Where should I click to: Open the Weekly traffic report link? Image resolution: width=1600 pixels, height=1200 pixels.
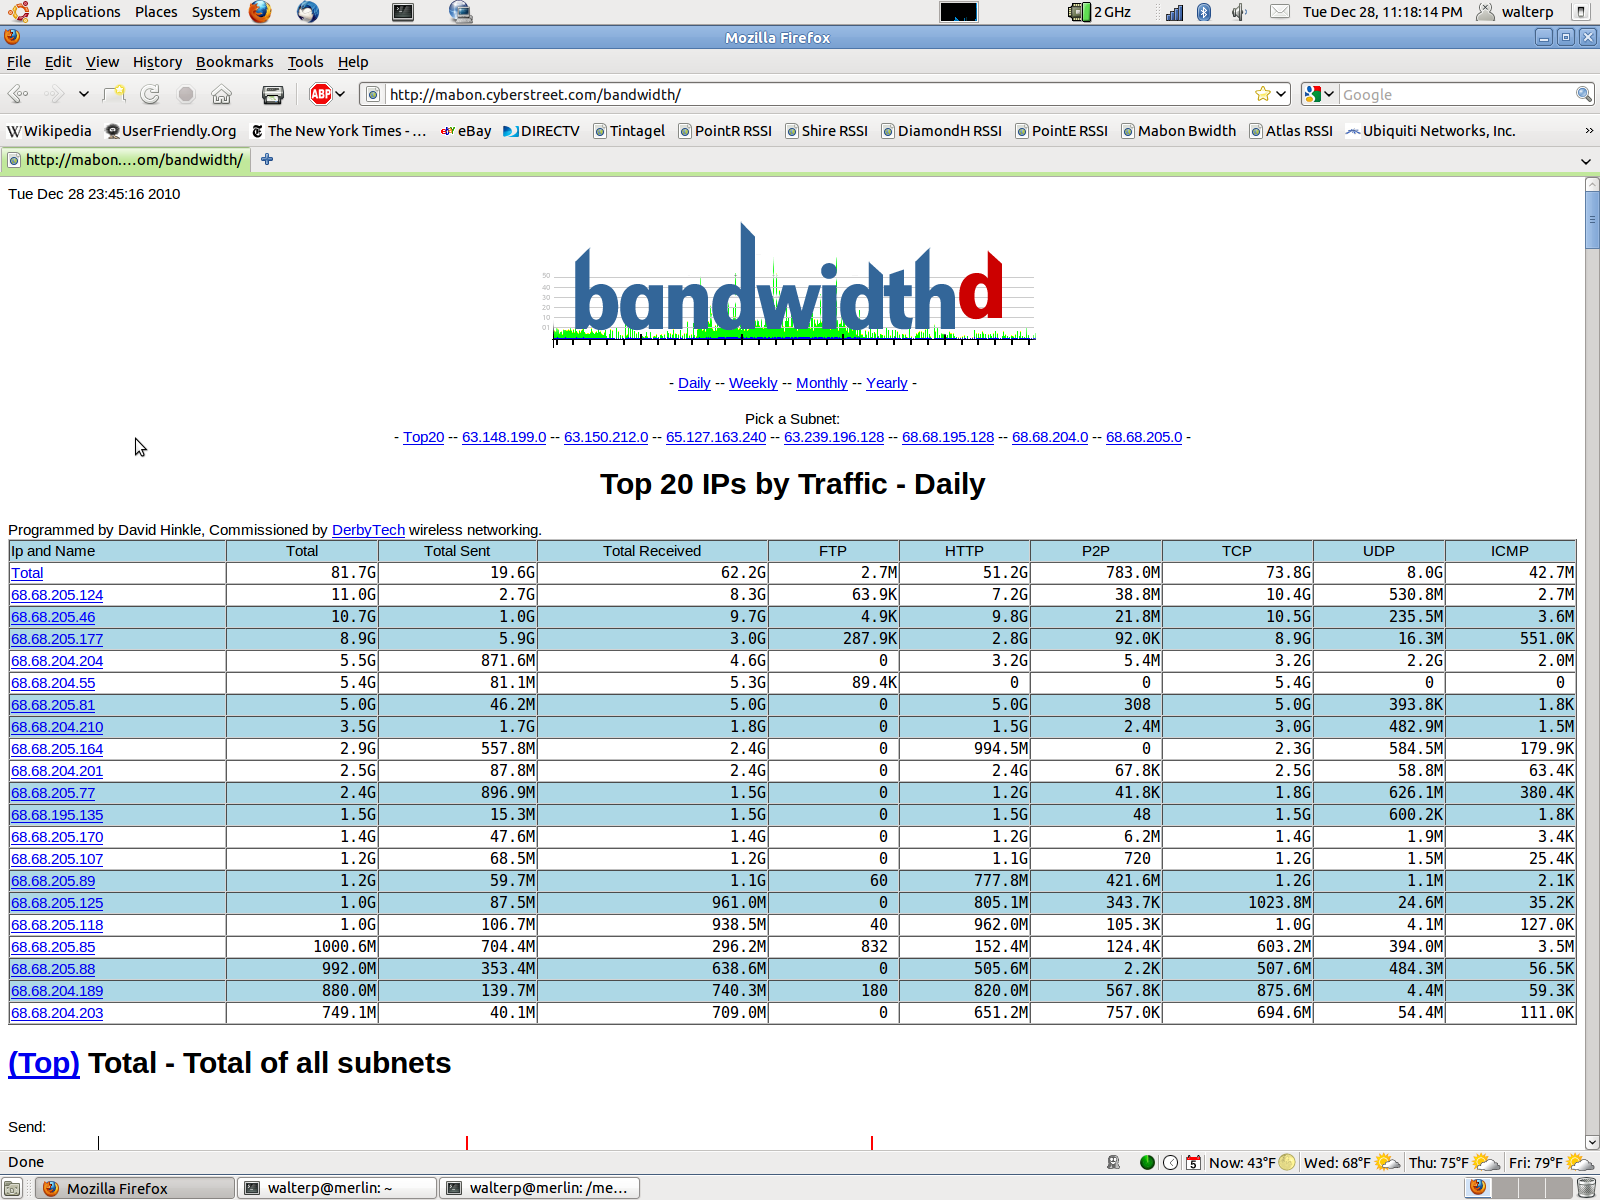point(753,383)
